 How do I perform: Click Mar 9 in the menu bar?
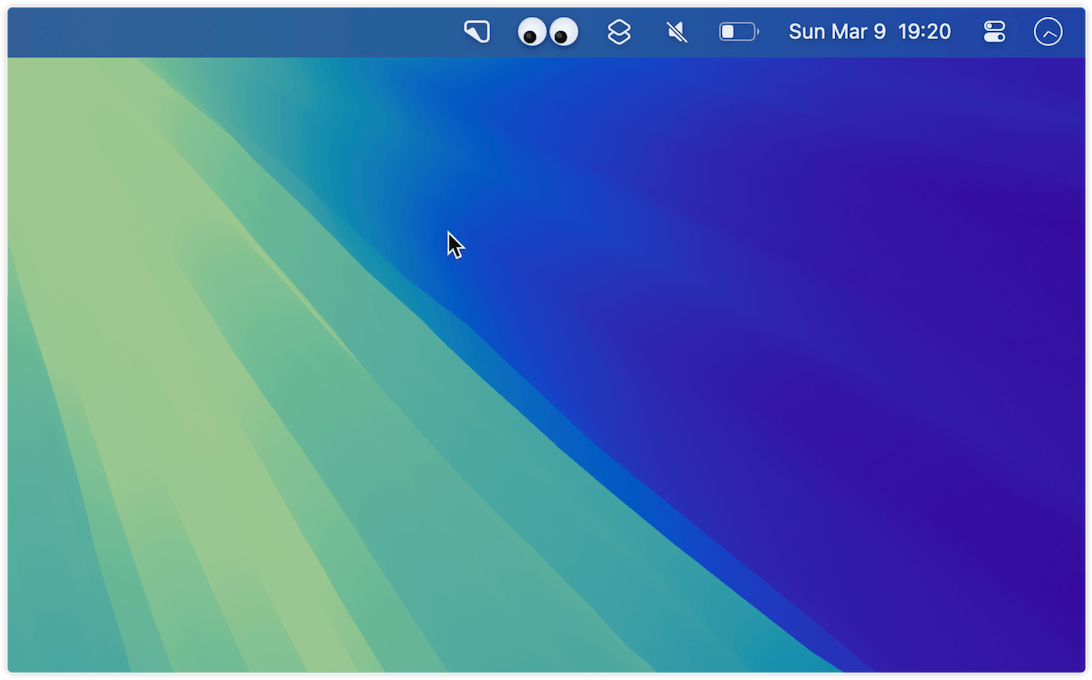(x=858, y=32)
